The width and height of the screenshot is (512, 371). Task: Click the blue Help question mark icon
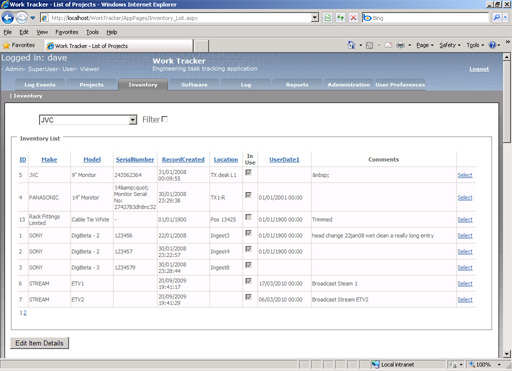(x=492, y=45)
